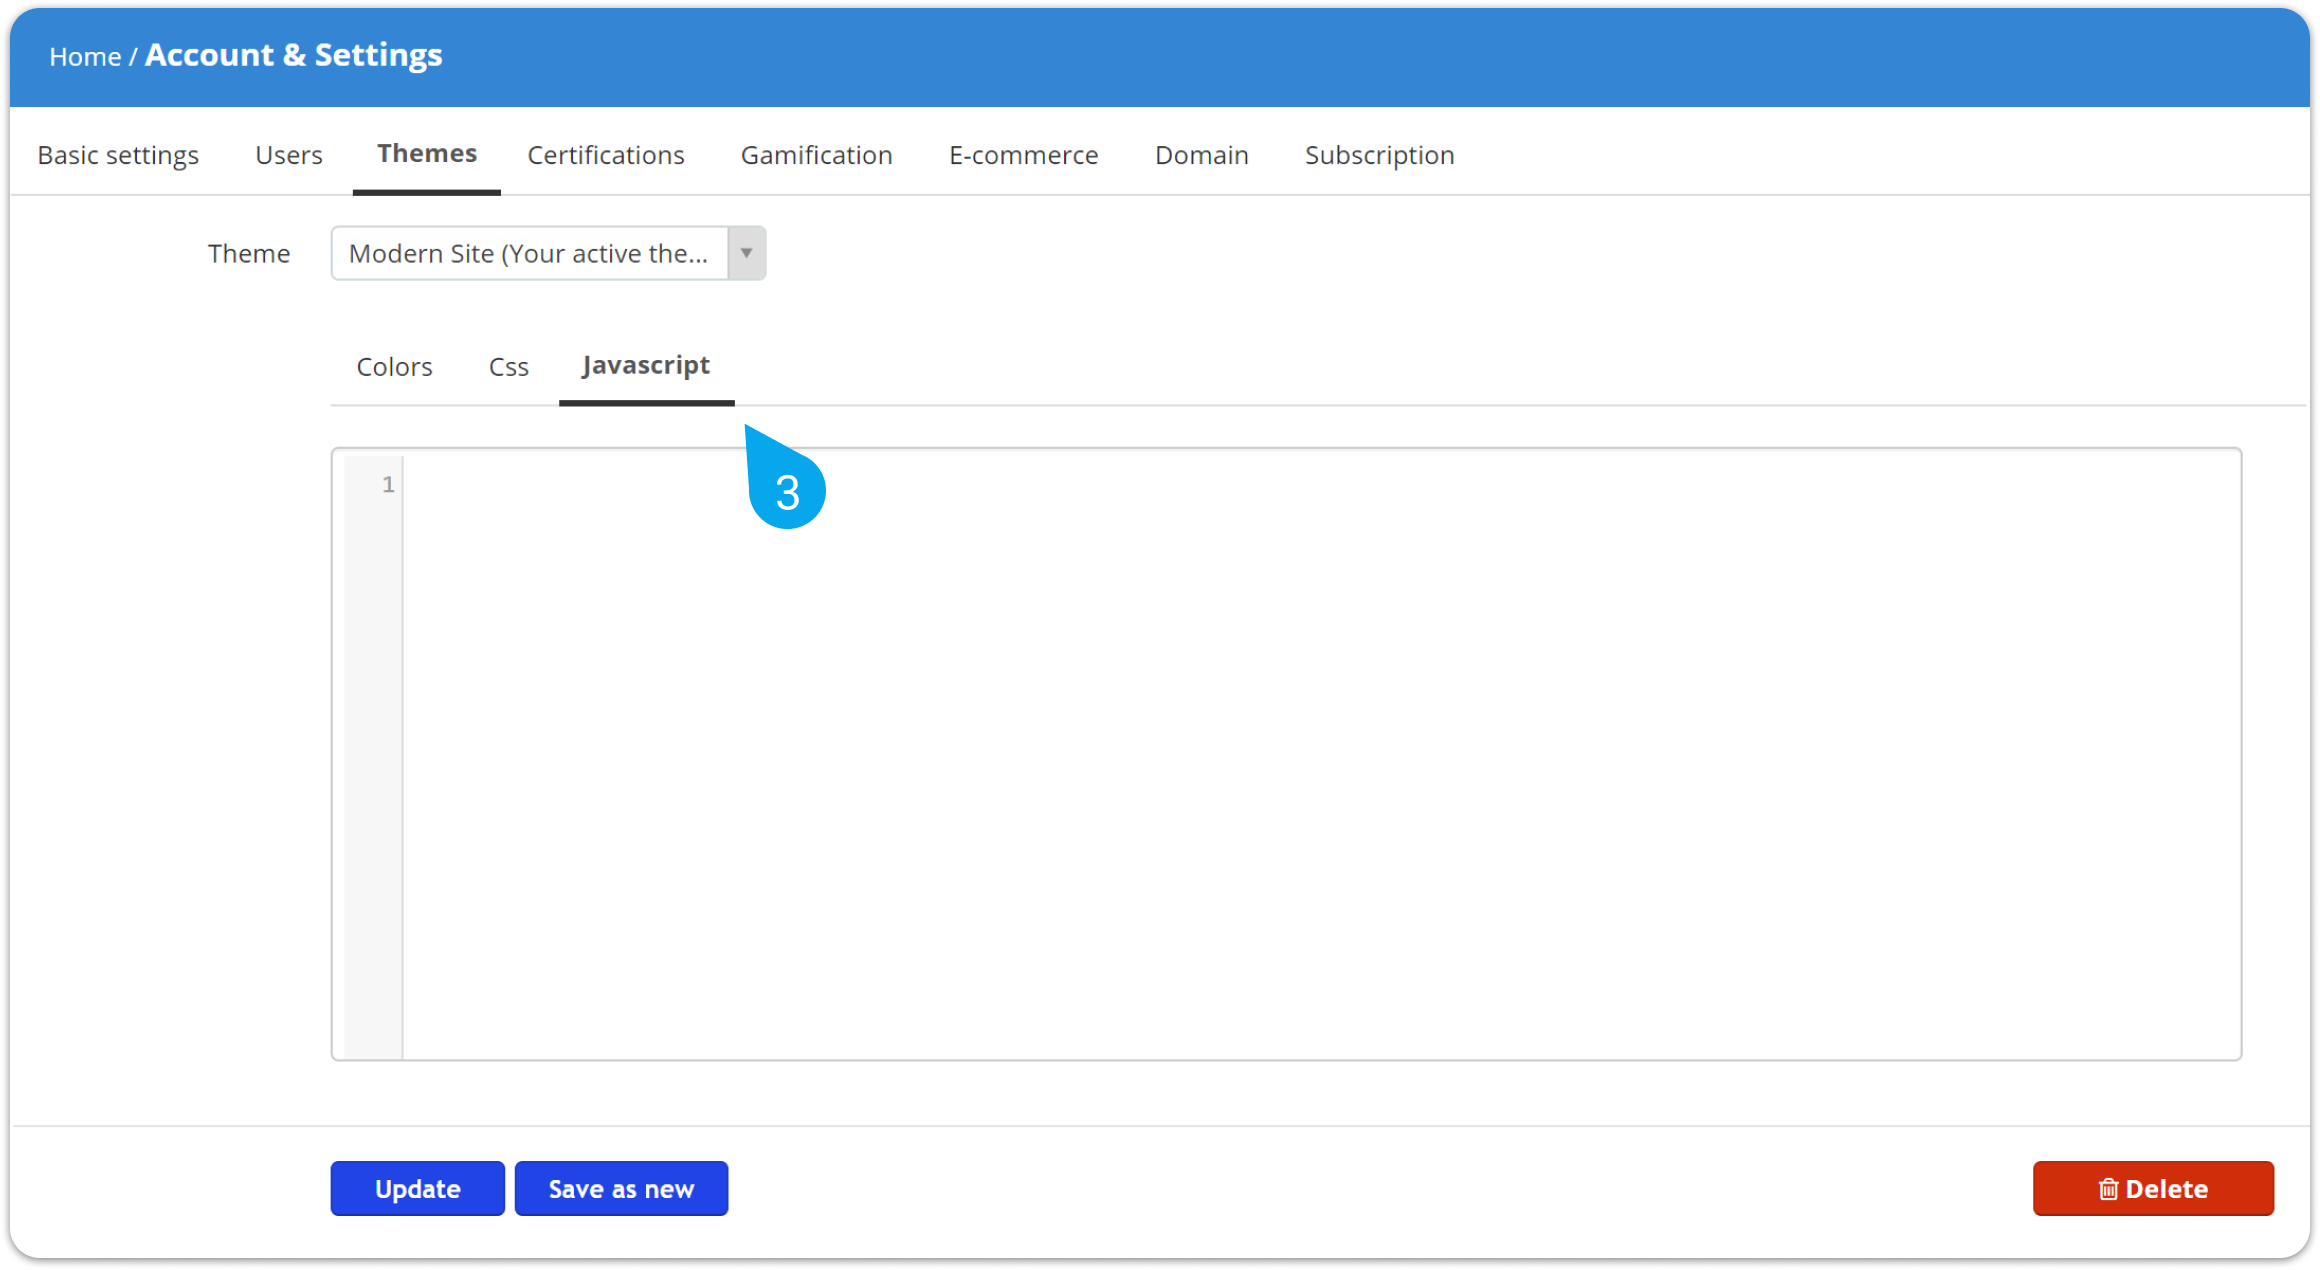
Task: Click the Save as new button
Action: 621,1188
